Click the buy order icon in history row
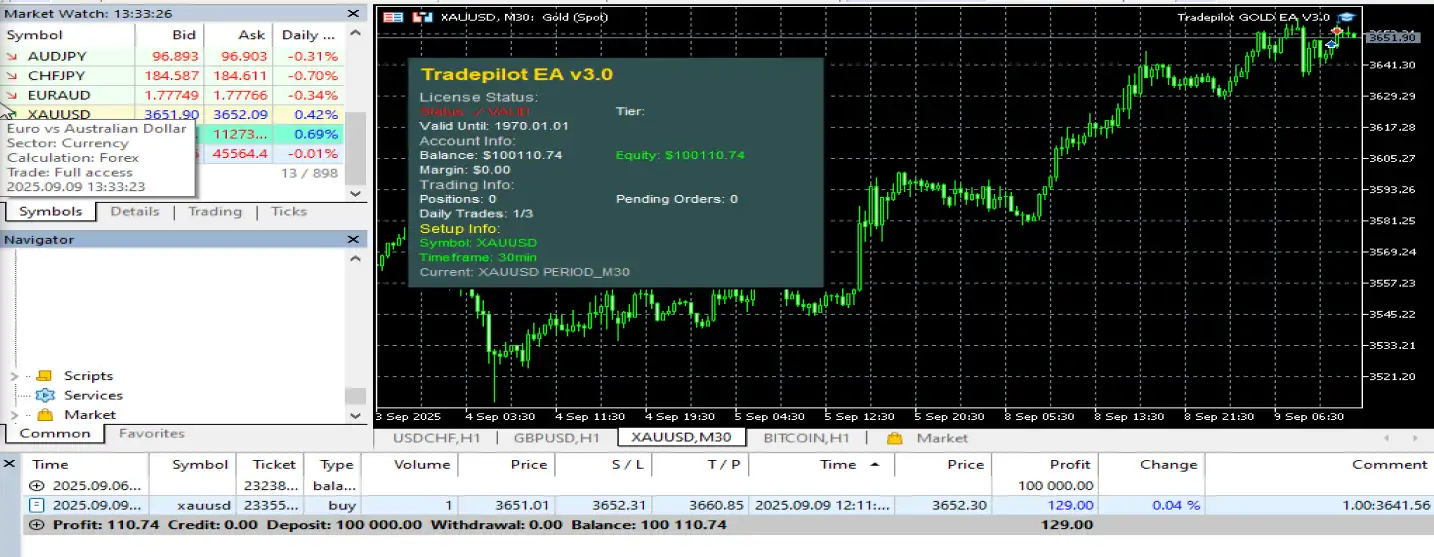The height and width of the screenshot is (557, 1434). point(37,506)
